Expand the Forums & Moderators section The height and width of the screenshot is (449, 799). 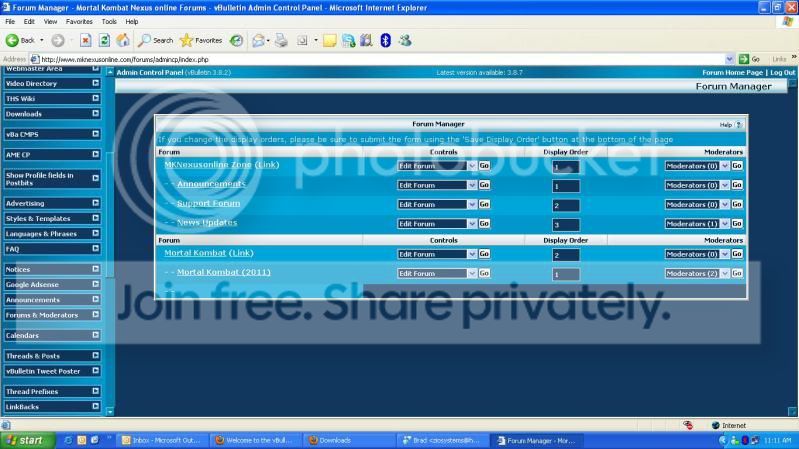95,315
